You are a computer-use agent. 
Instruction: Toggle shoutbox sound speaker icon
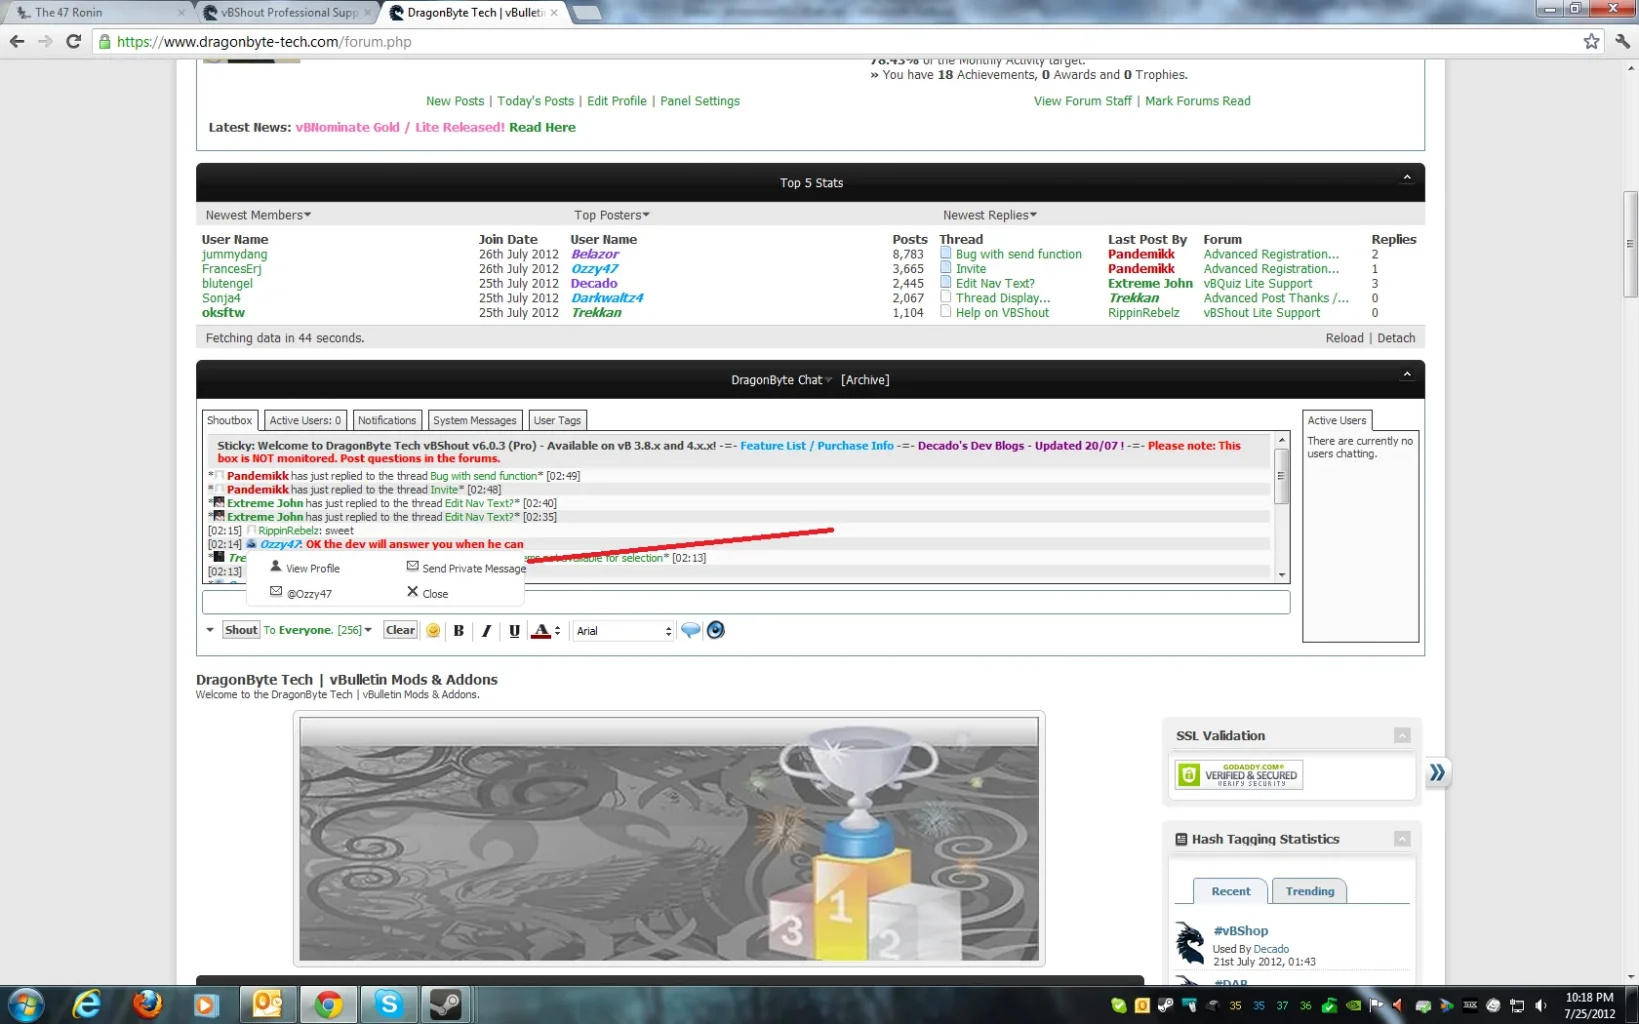click(x=715, y=630)
